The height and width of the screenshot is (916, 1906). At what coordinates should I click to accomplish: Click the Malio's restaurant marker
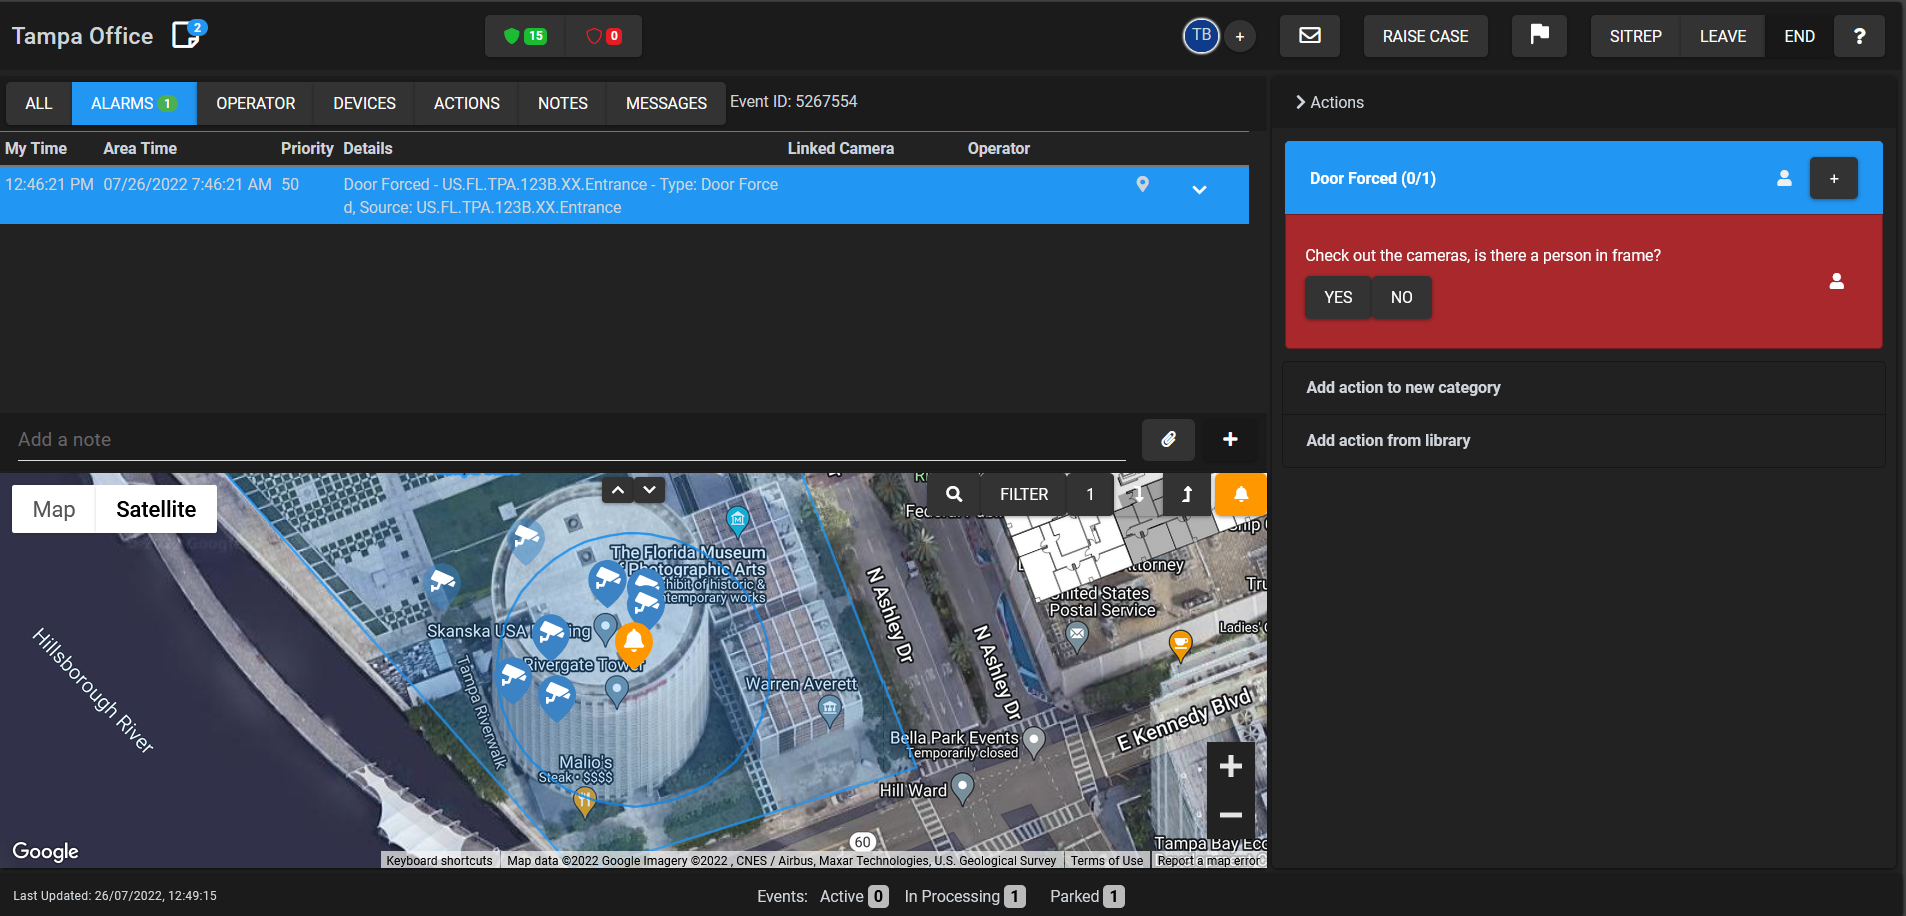pos(585,800)
